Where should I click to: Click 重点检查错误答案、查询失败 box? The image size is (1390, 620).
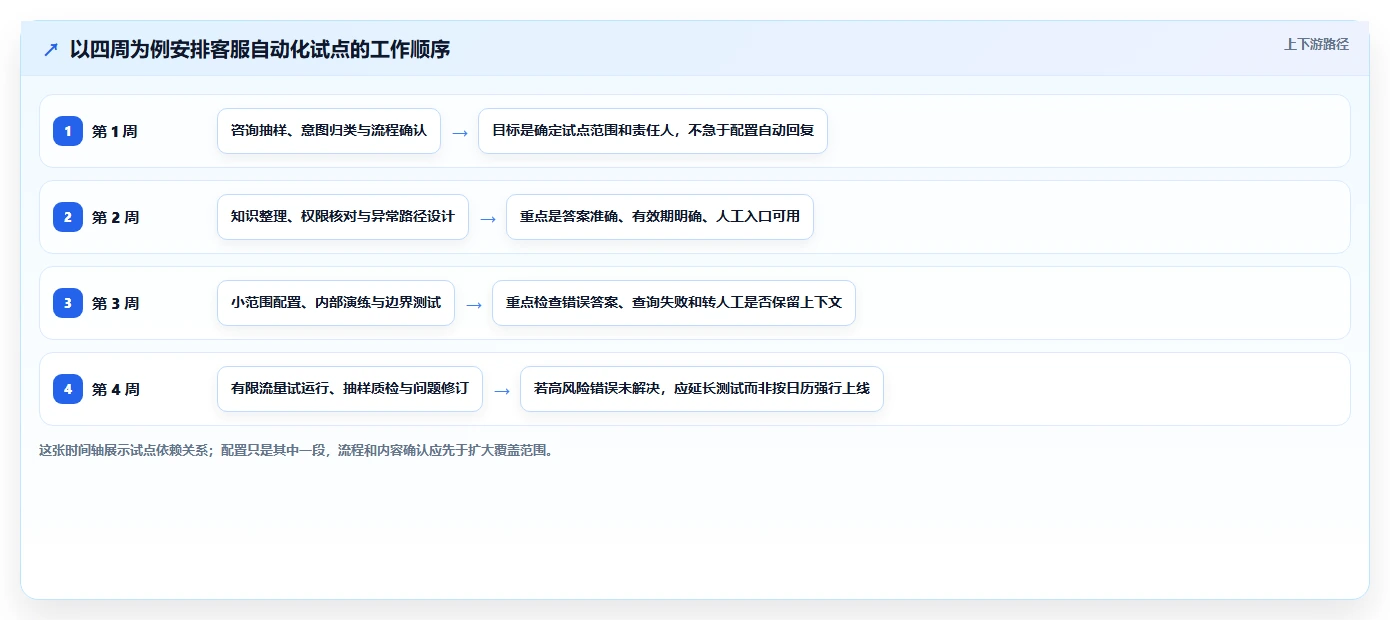point(674,303)
